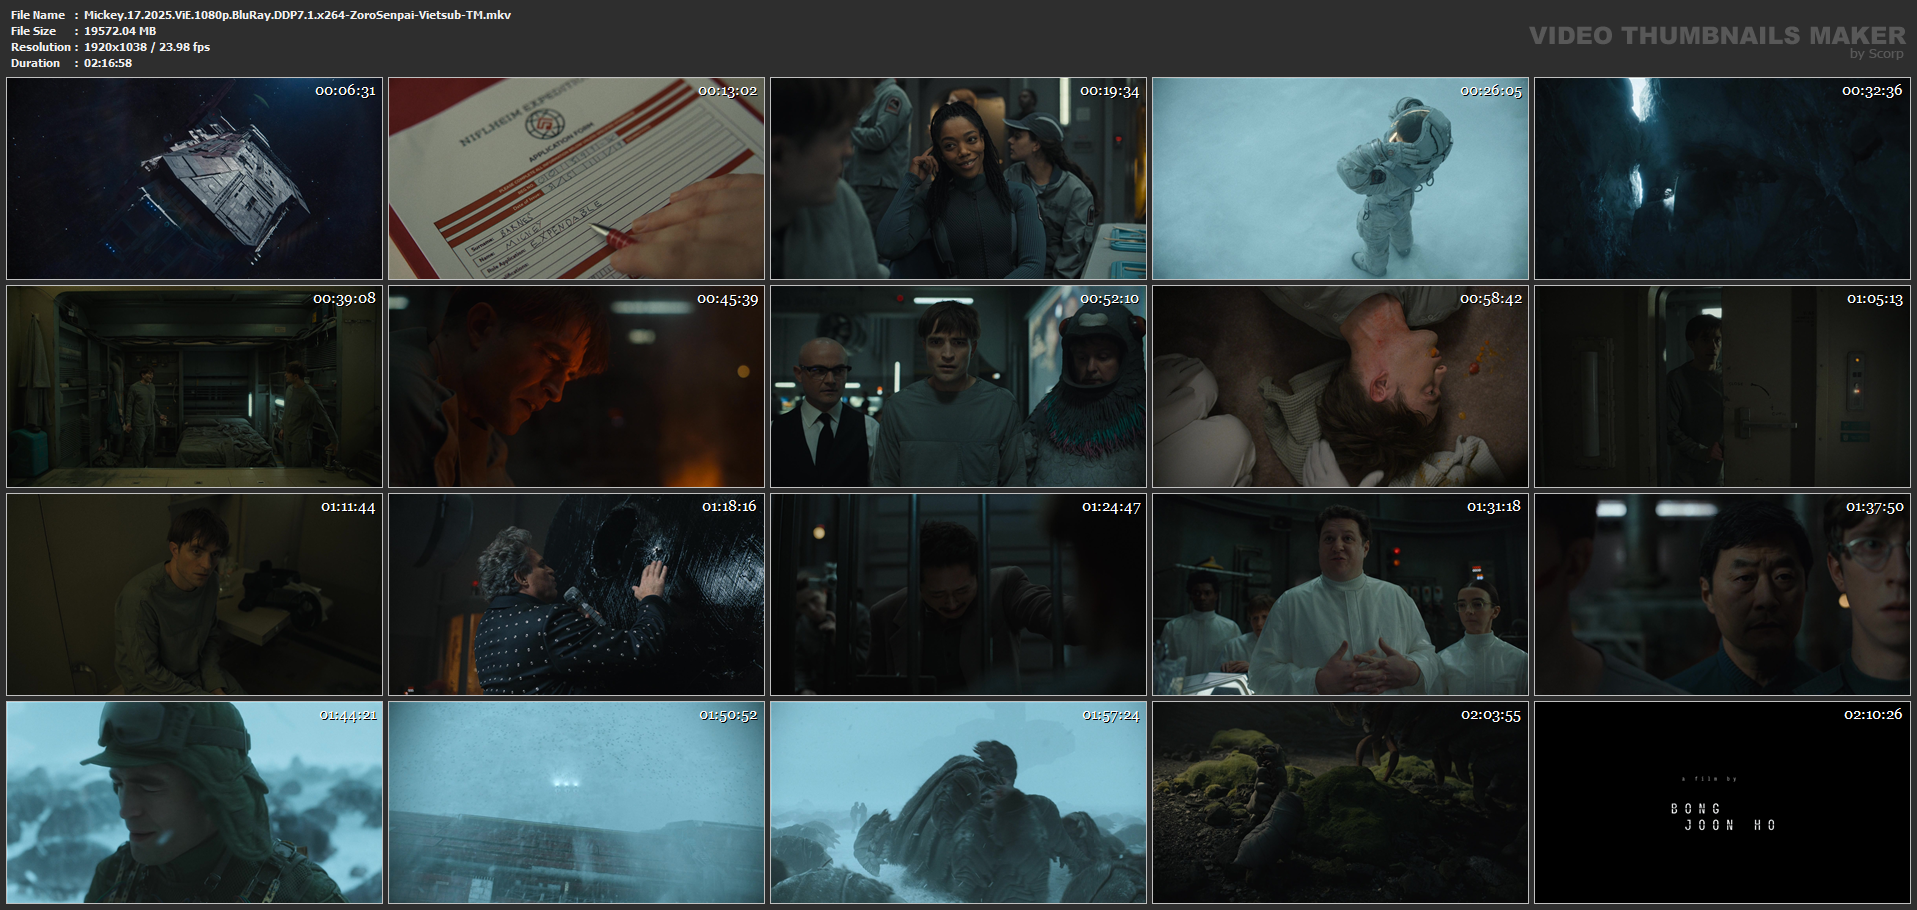Select the ice cave thumbnail at 00:32:36

(x=1722, y=178)
